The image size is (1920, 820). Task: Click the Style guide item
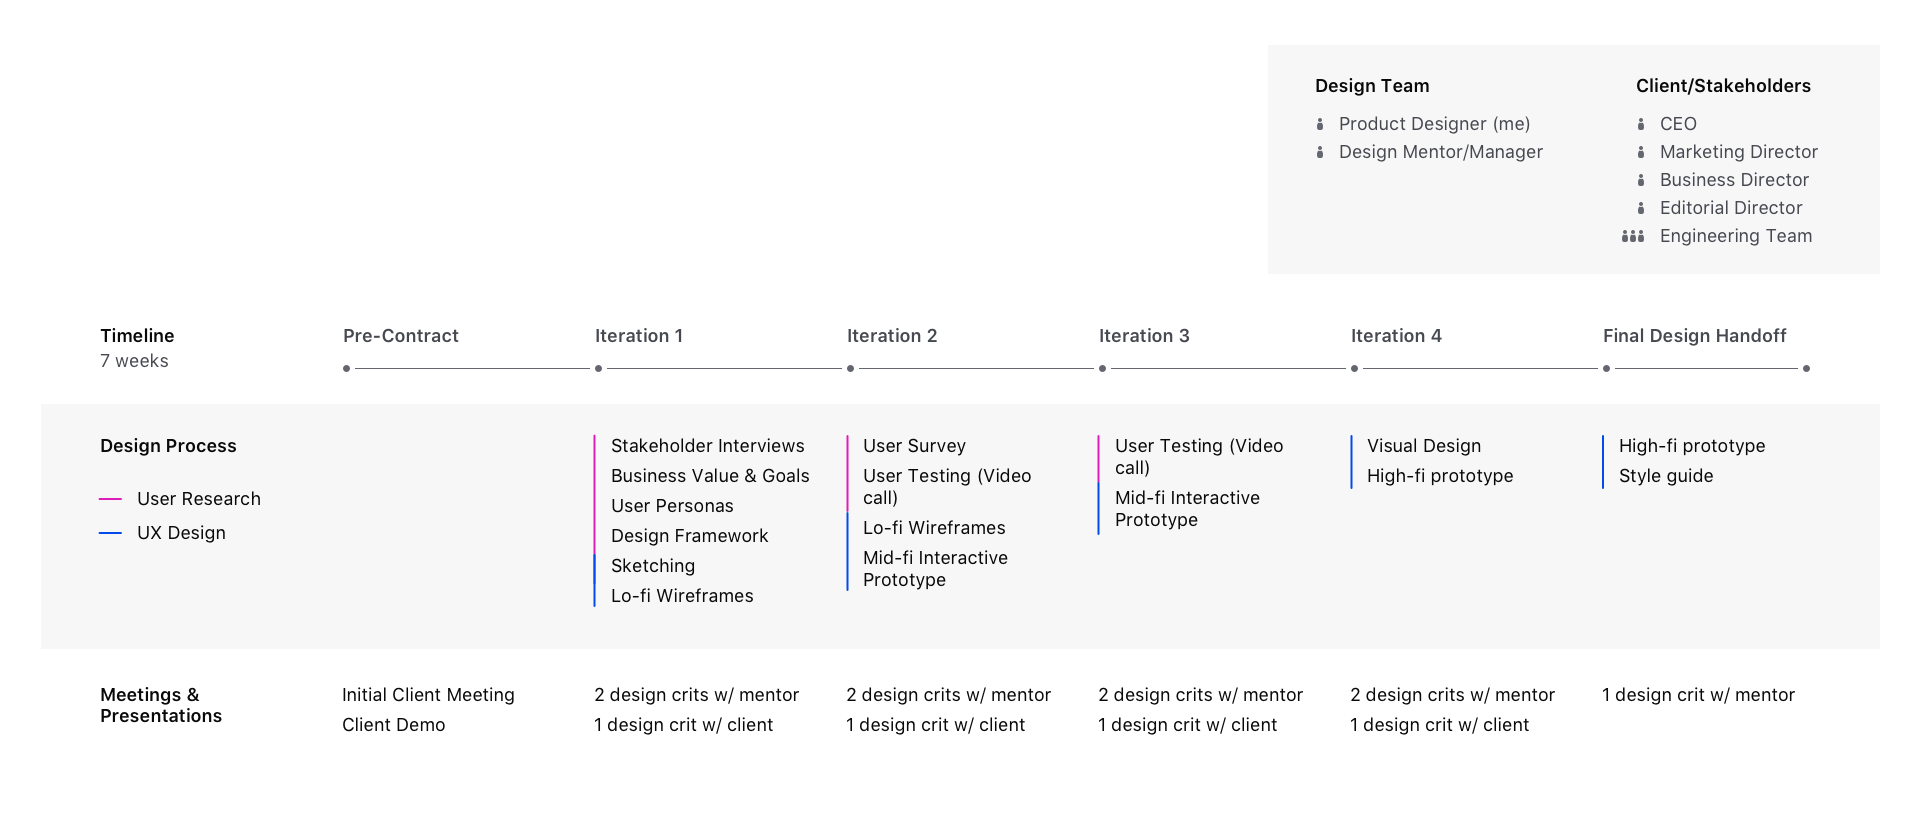tap(1666, 476)
